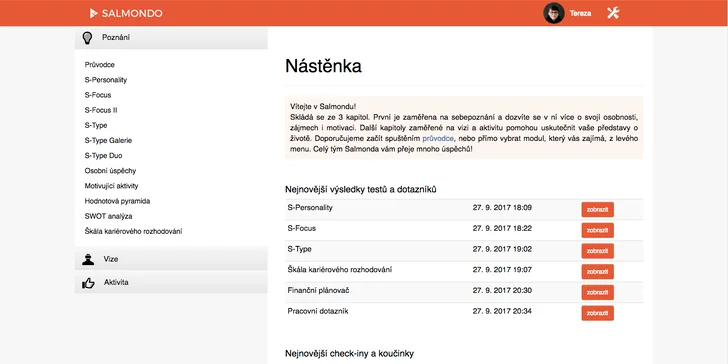Viewport: 728px width, 364px height.
Task: Click Tereza's profile avatar
Action: (x=553, y=13)
